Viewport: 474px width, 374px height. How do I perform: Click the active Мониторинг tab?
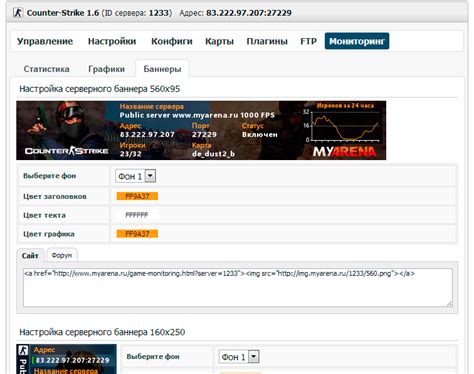(x=357, y=41)
